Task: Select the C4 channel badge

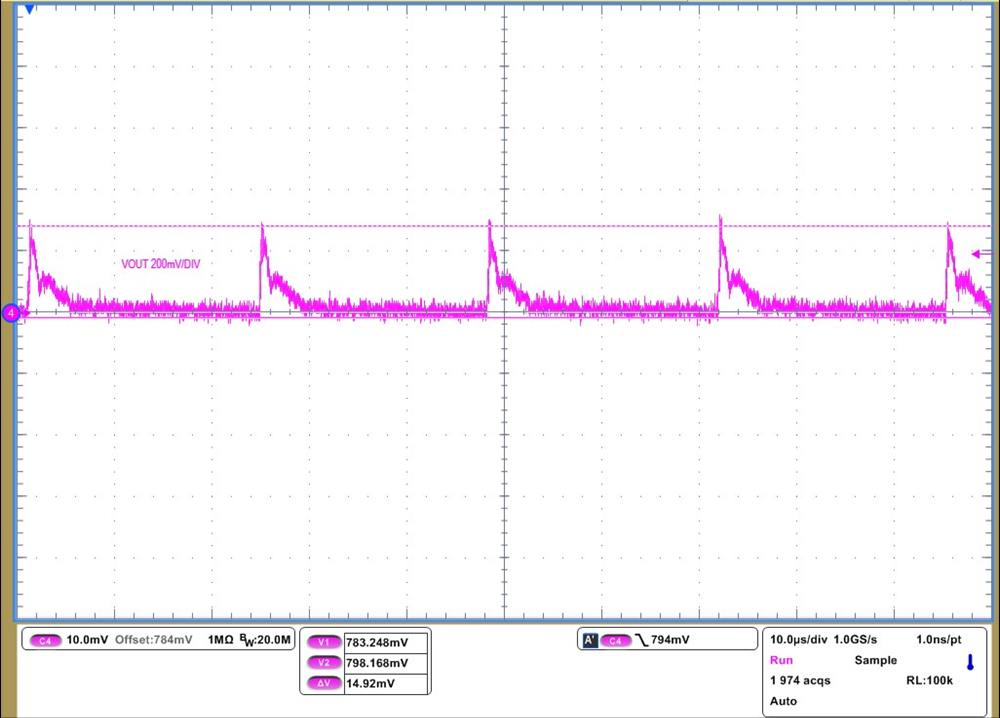Action: pos(45,640)
